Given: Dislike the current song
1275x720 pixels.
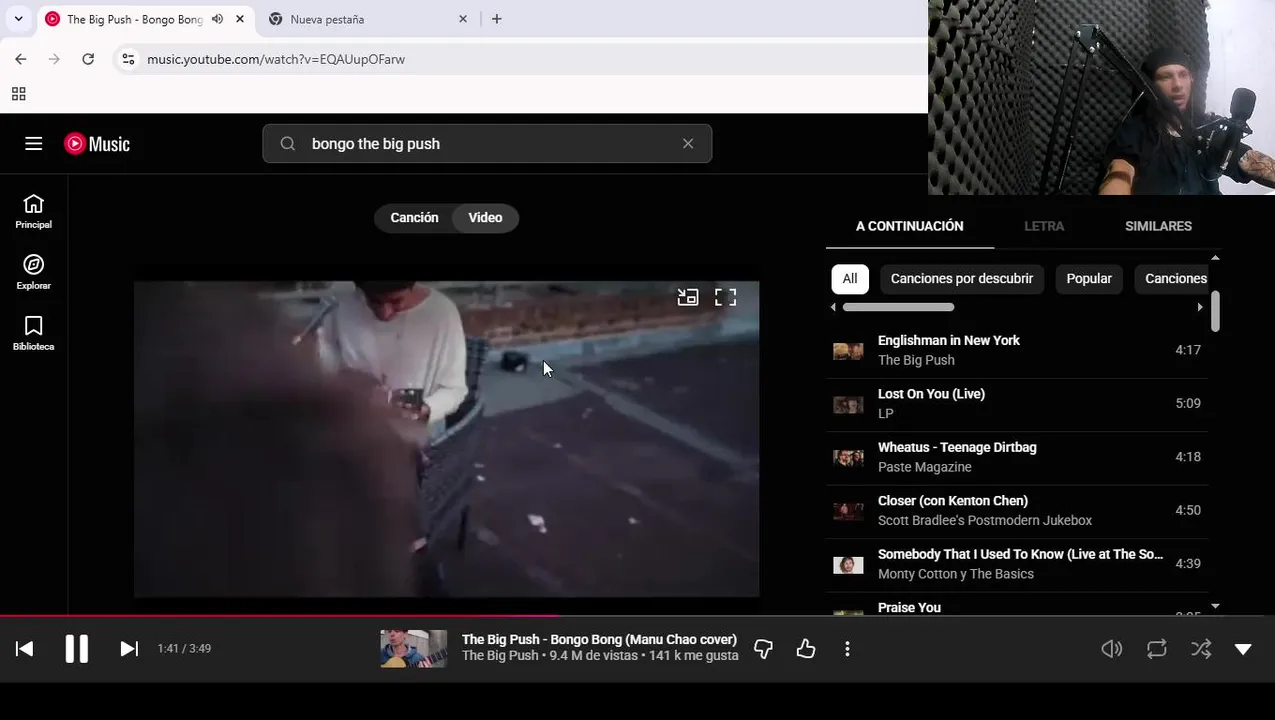Looking at the screenshot, I should pos(763,649).
